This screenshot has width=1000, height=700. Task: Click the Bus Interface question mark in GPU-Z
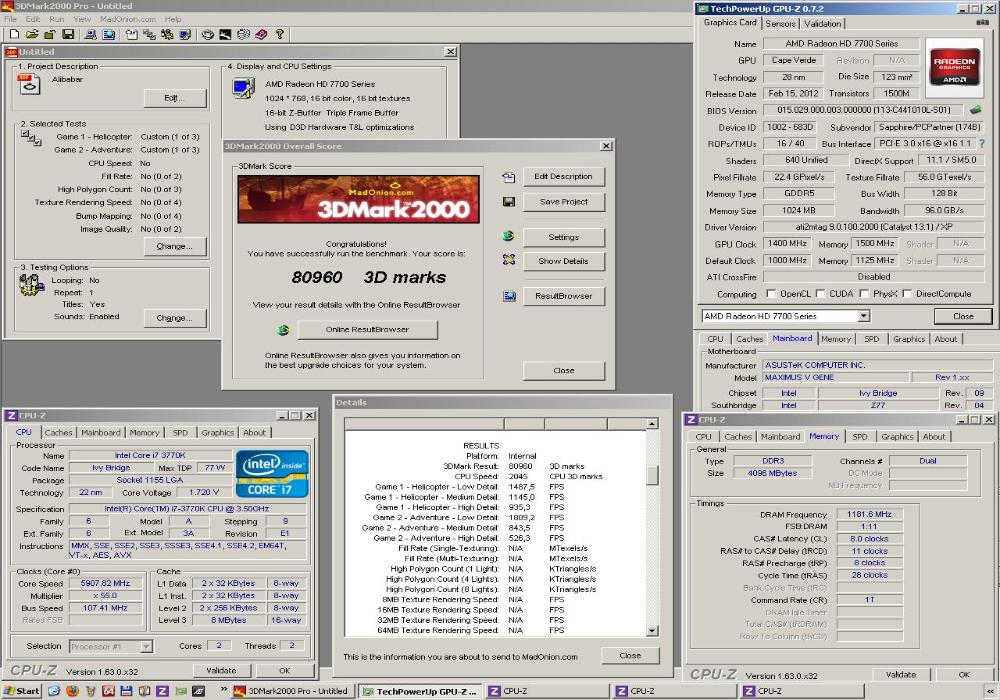[982, 143]
